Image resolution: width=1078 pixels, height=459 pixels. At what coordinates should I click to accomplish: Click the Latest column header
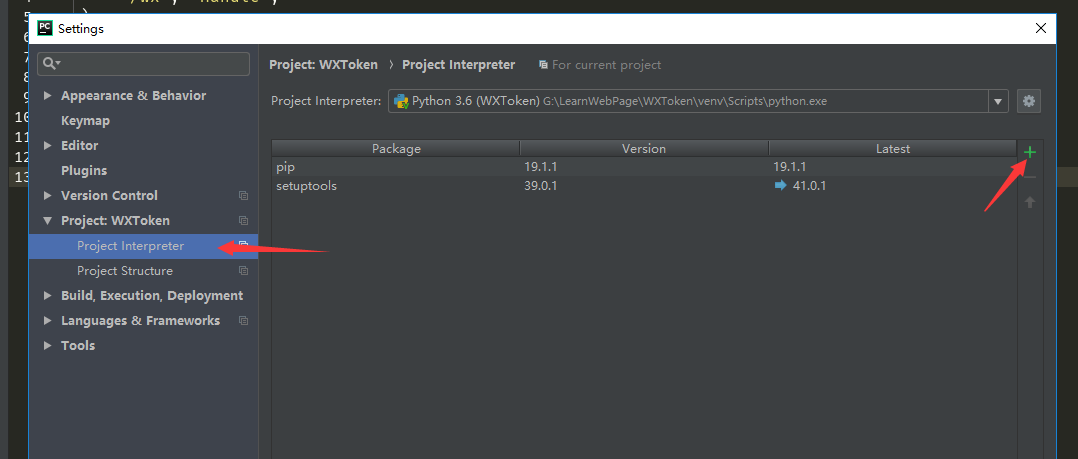[892, 149]
